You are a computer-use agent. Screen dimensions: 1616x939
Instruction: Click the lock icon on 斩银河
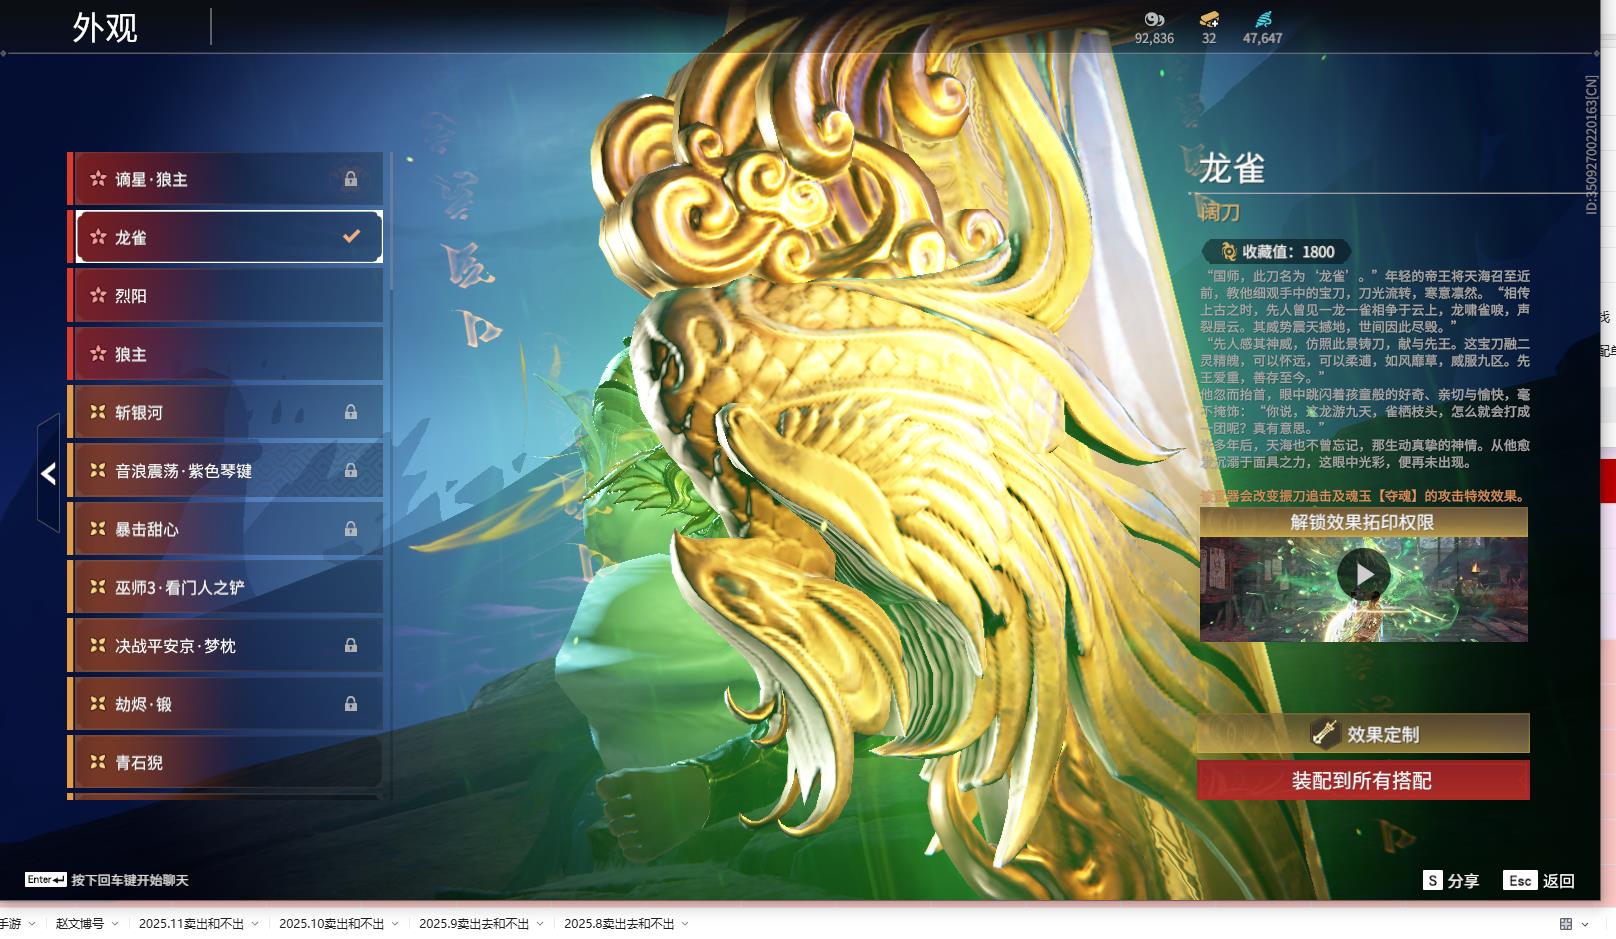(x=351, y=412)
